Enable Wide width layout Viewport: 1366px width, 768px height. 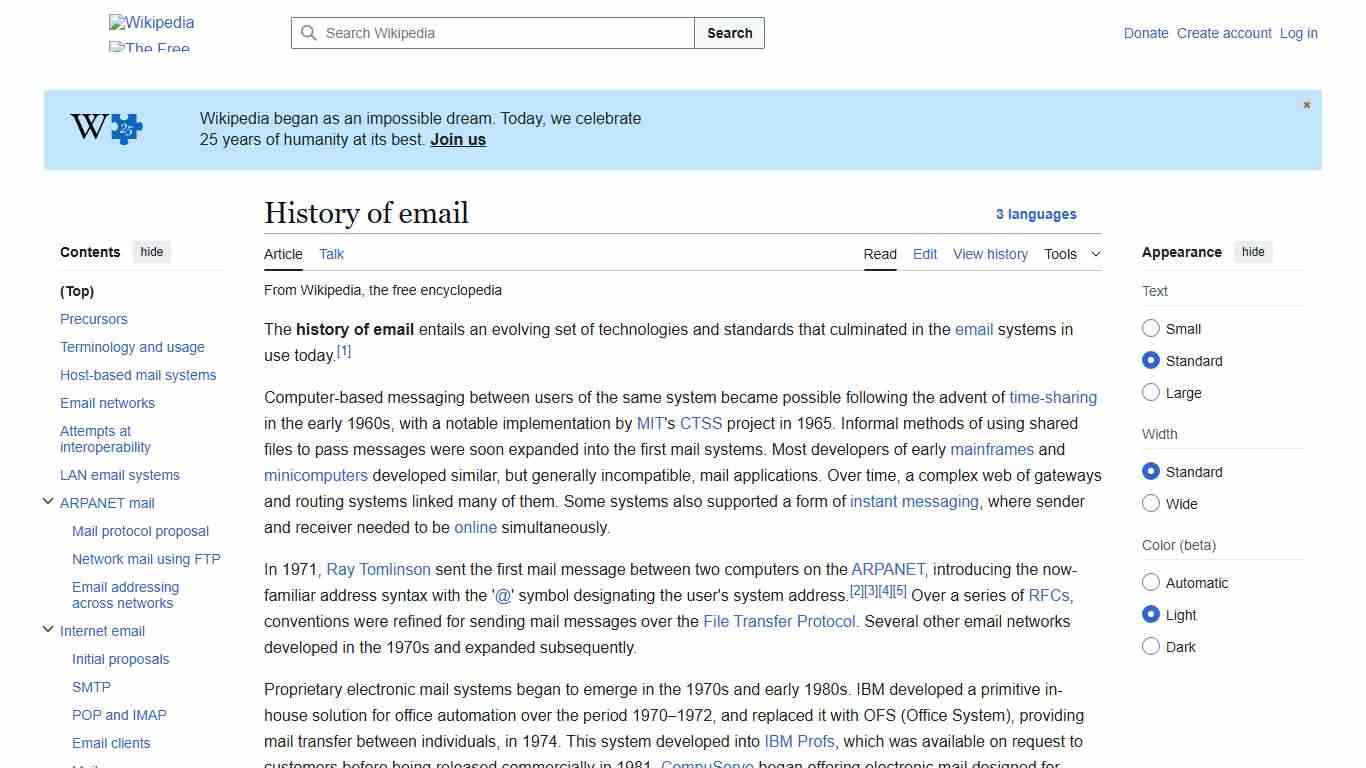click(1151, 503)
